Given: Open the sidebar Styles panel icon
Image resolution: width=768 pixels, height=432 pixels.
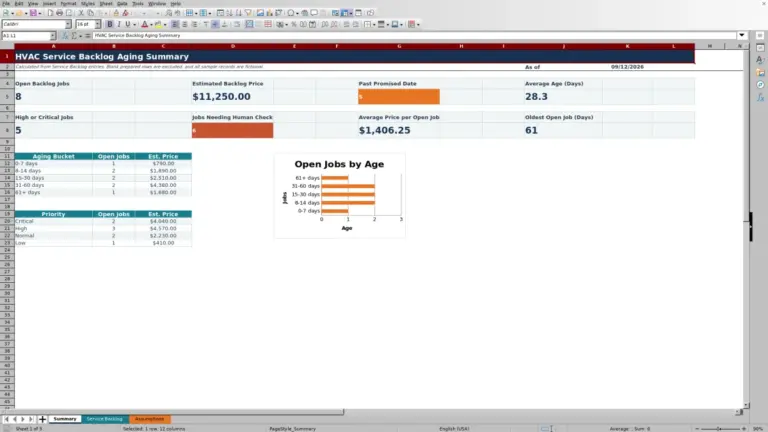Looking at the screenshot, I should pos(760,60).
